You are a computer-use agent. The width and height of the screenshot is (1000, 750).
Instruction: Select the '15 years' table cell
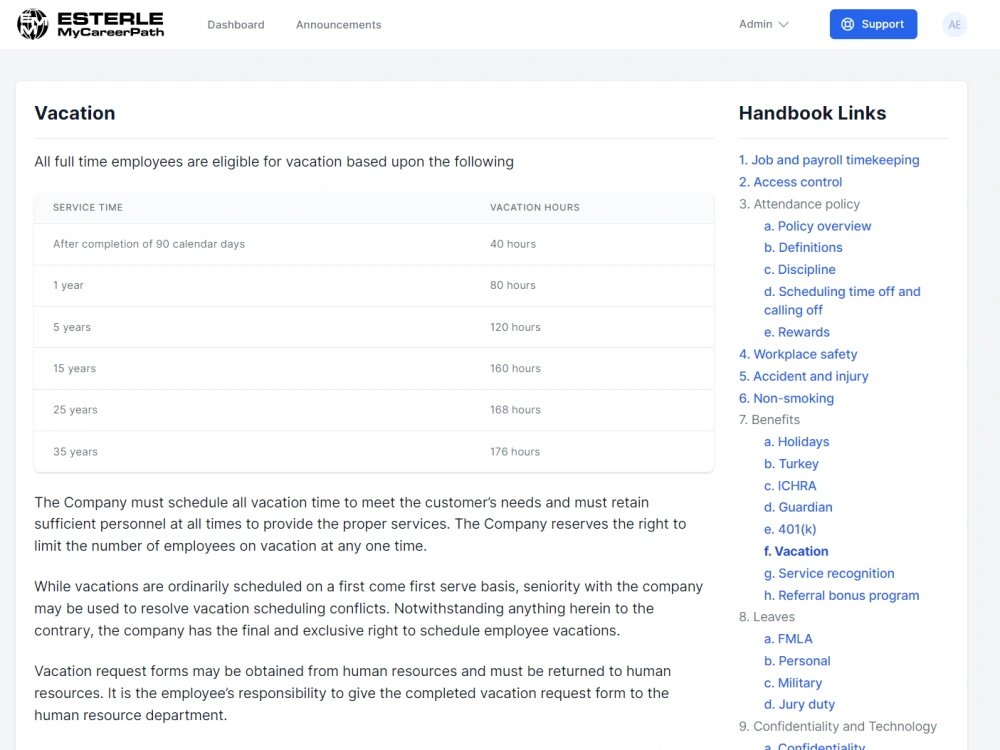click(x=75, y=369)
